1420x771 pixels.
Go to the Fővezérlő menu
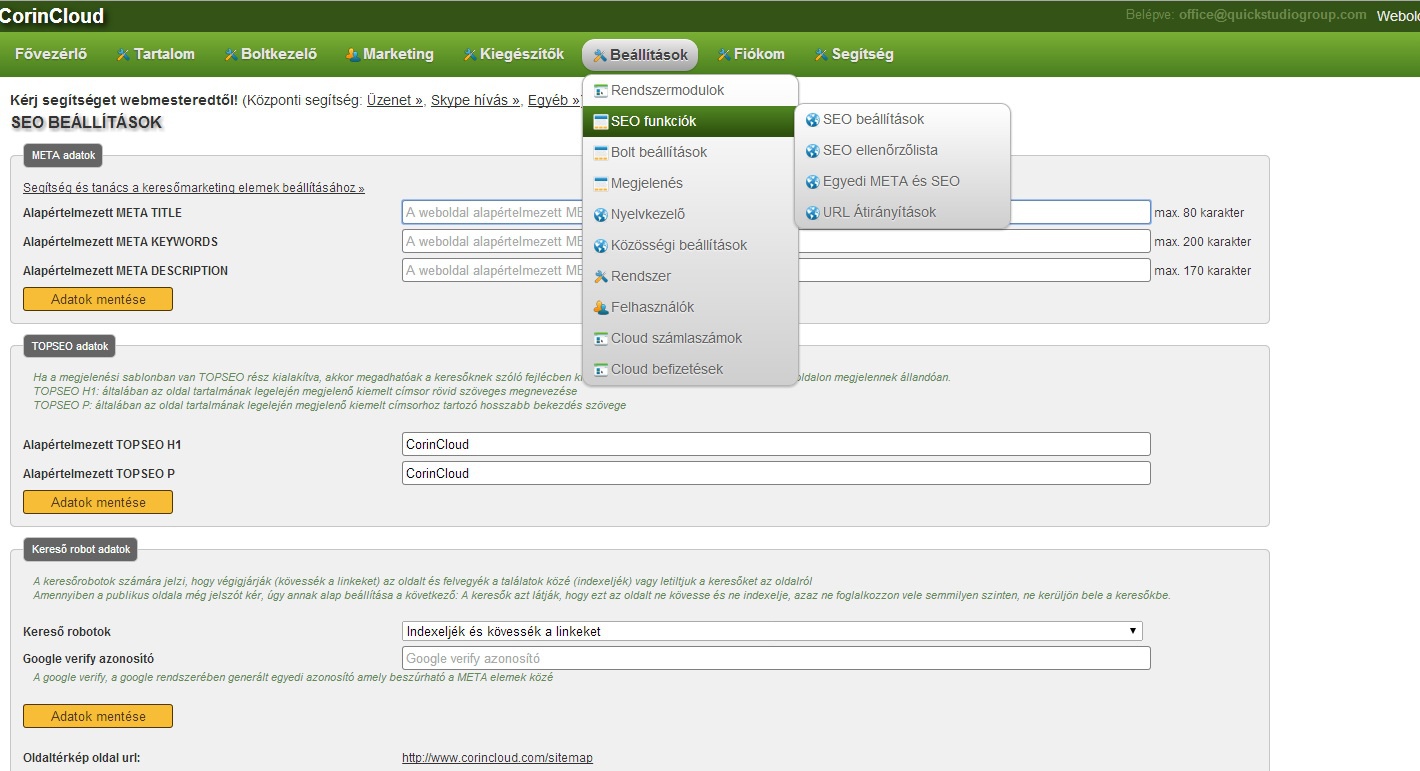click(51, 54)
